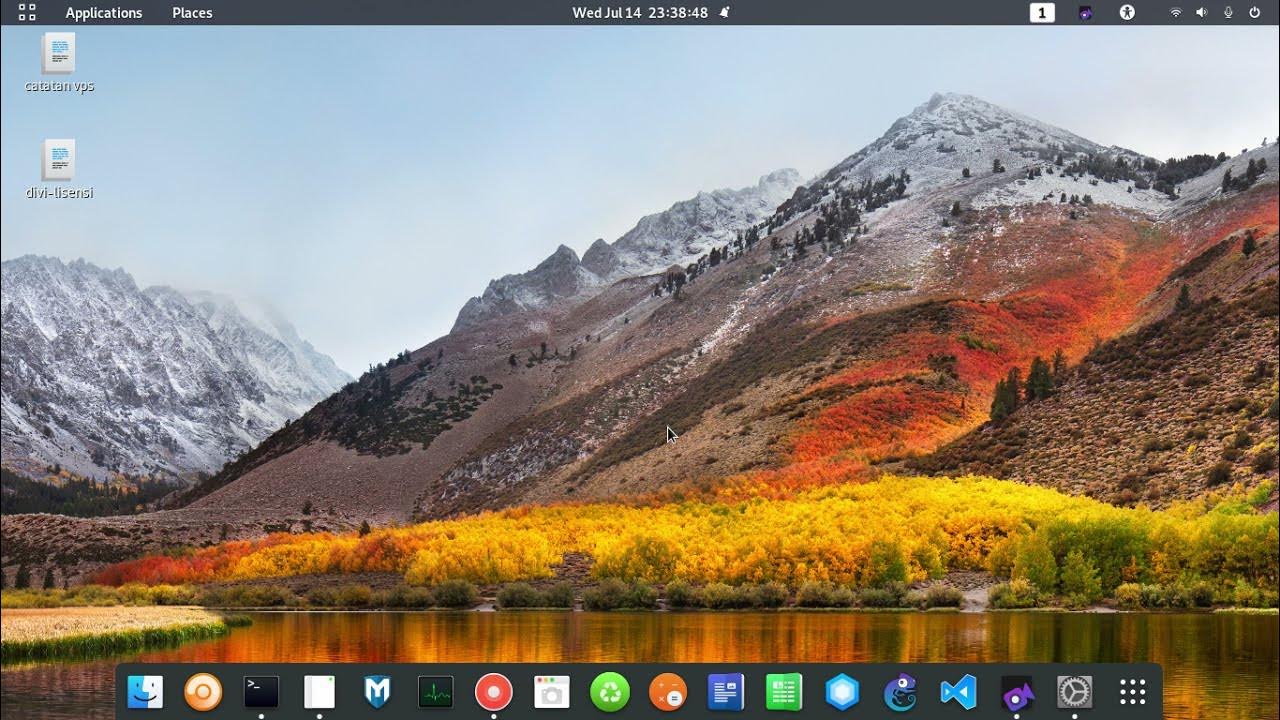Open the purple video recorder dock icon
This screenshot has height=720, width=1280.
1016,691
